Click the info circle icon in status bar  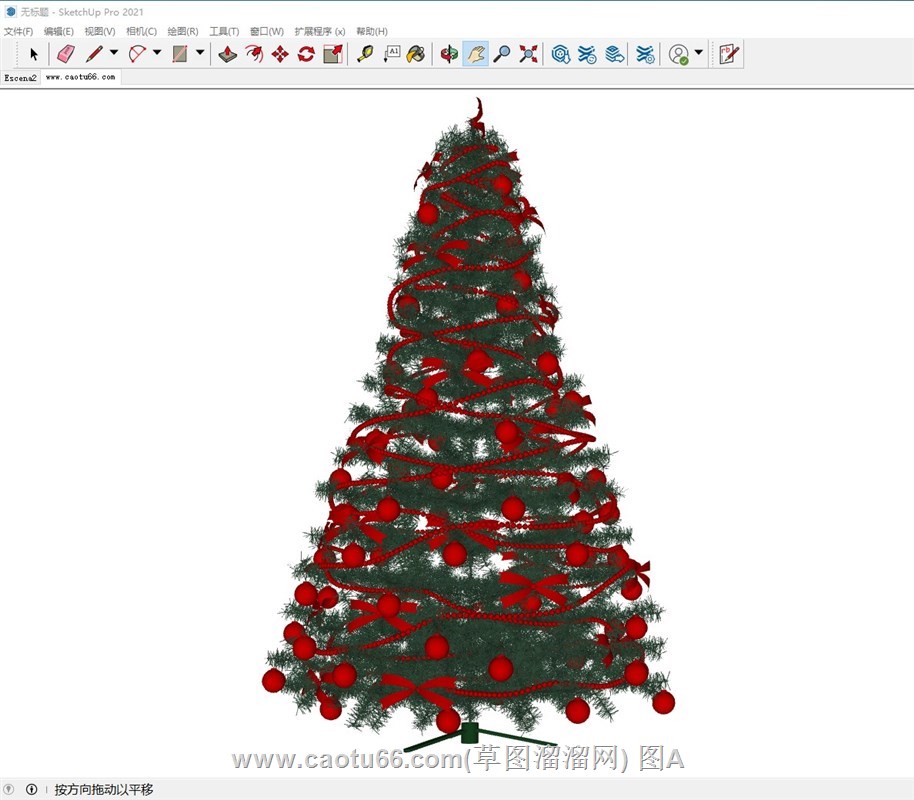pyautogui.click(x=32, y=790)
